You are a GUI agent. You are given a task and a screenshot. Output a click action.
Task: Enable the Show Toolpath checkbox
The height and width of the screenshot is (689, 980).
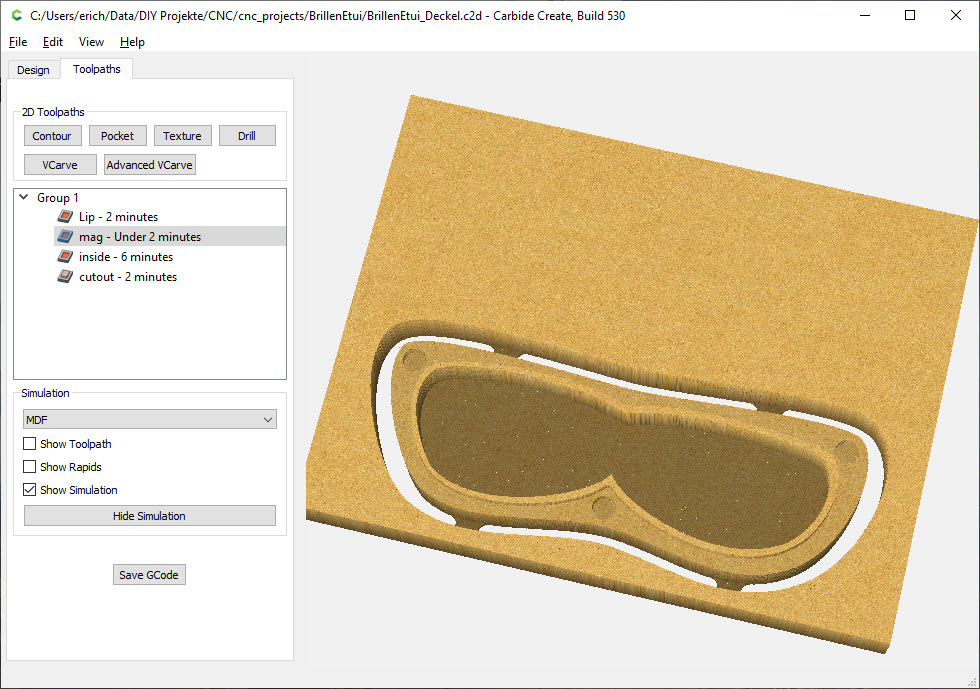pos(30,444)
